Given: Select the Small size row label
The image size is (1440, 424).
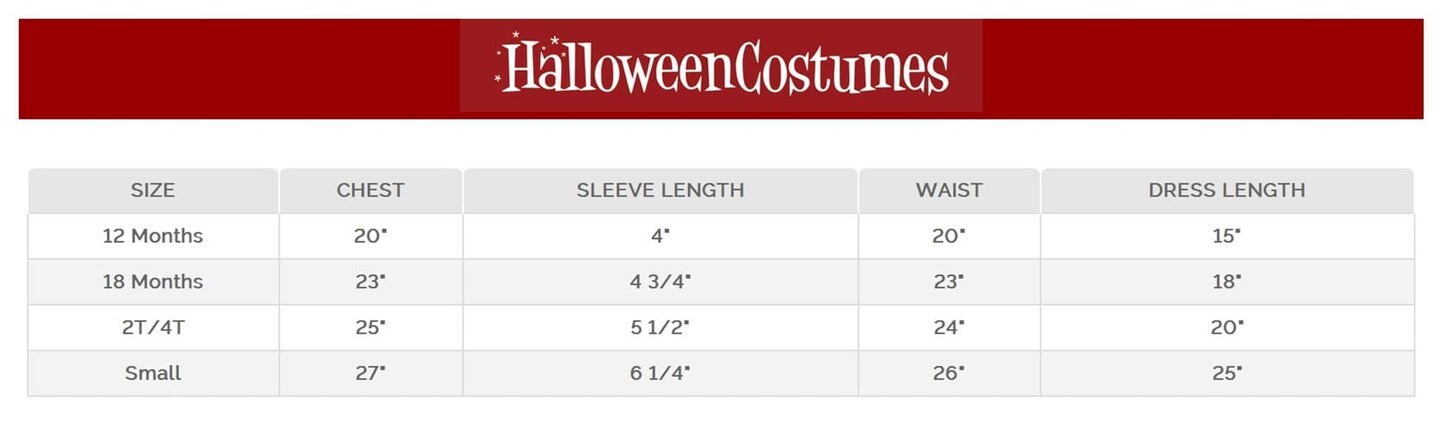Looking at the screenshot, I should (x=153, y=373).
